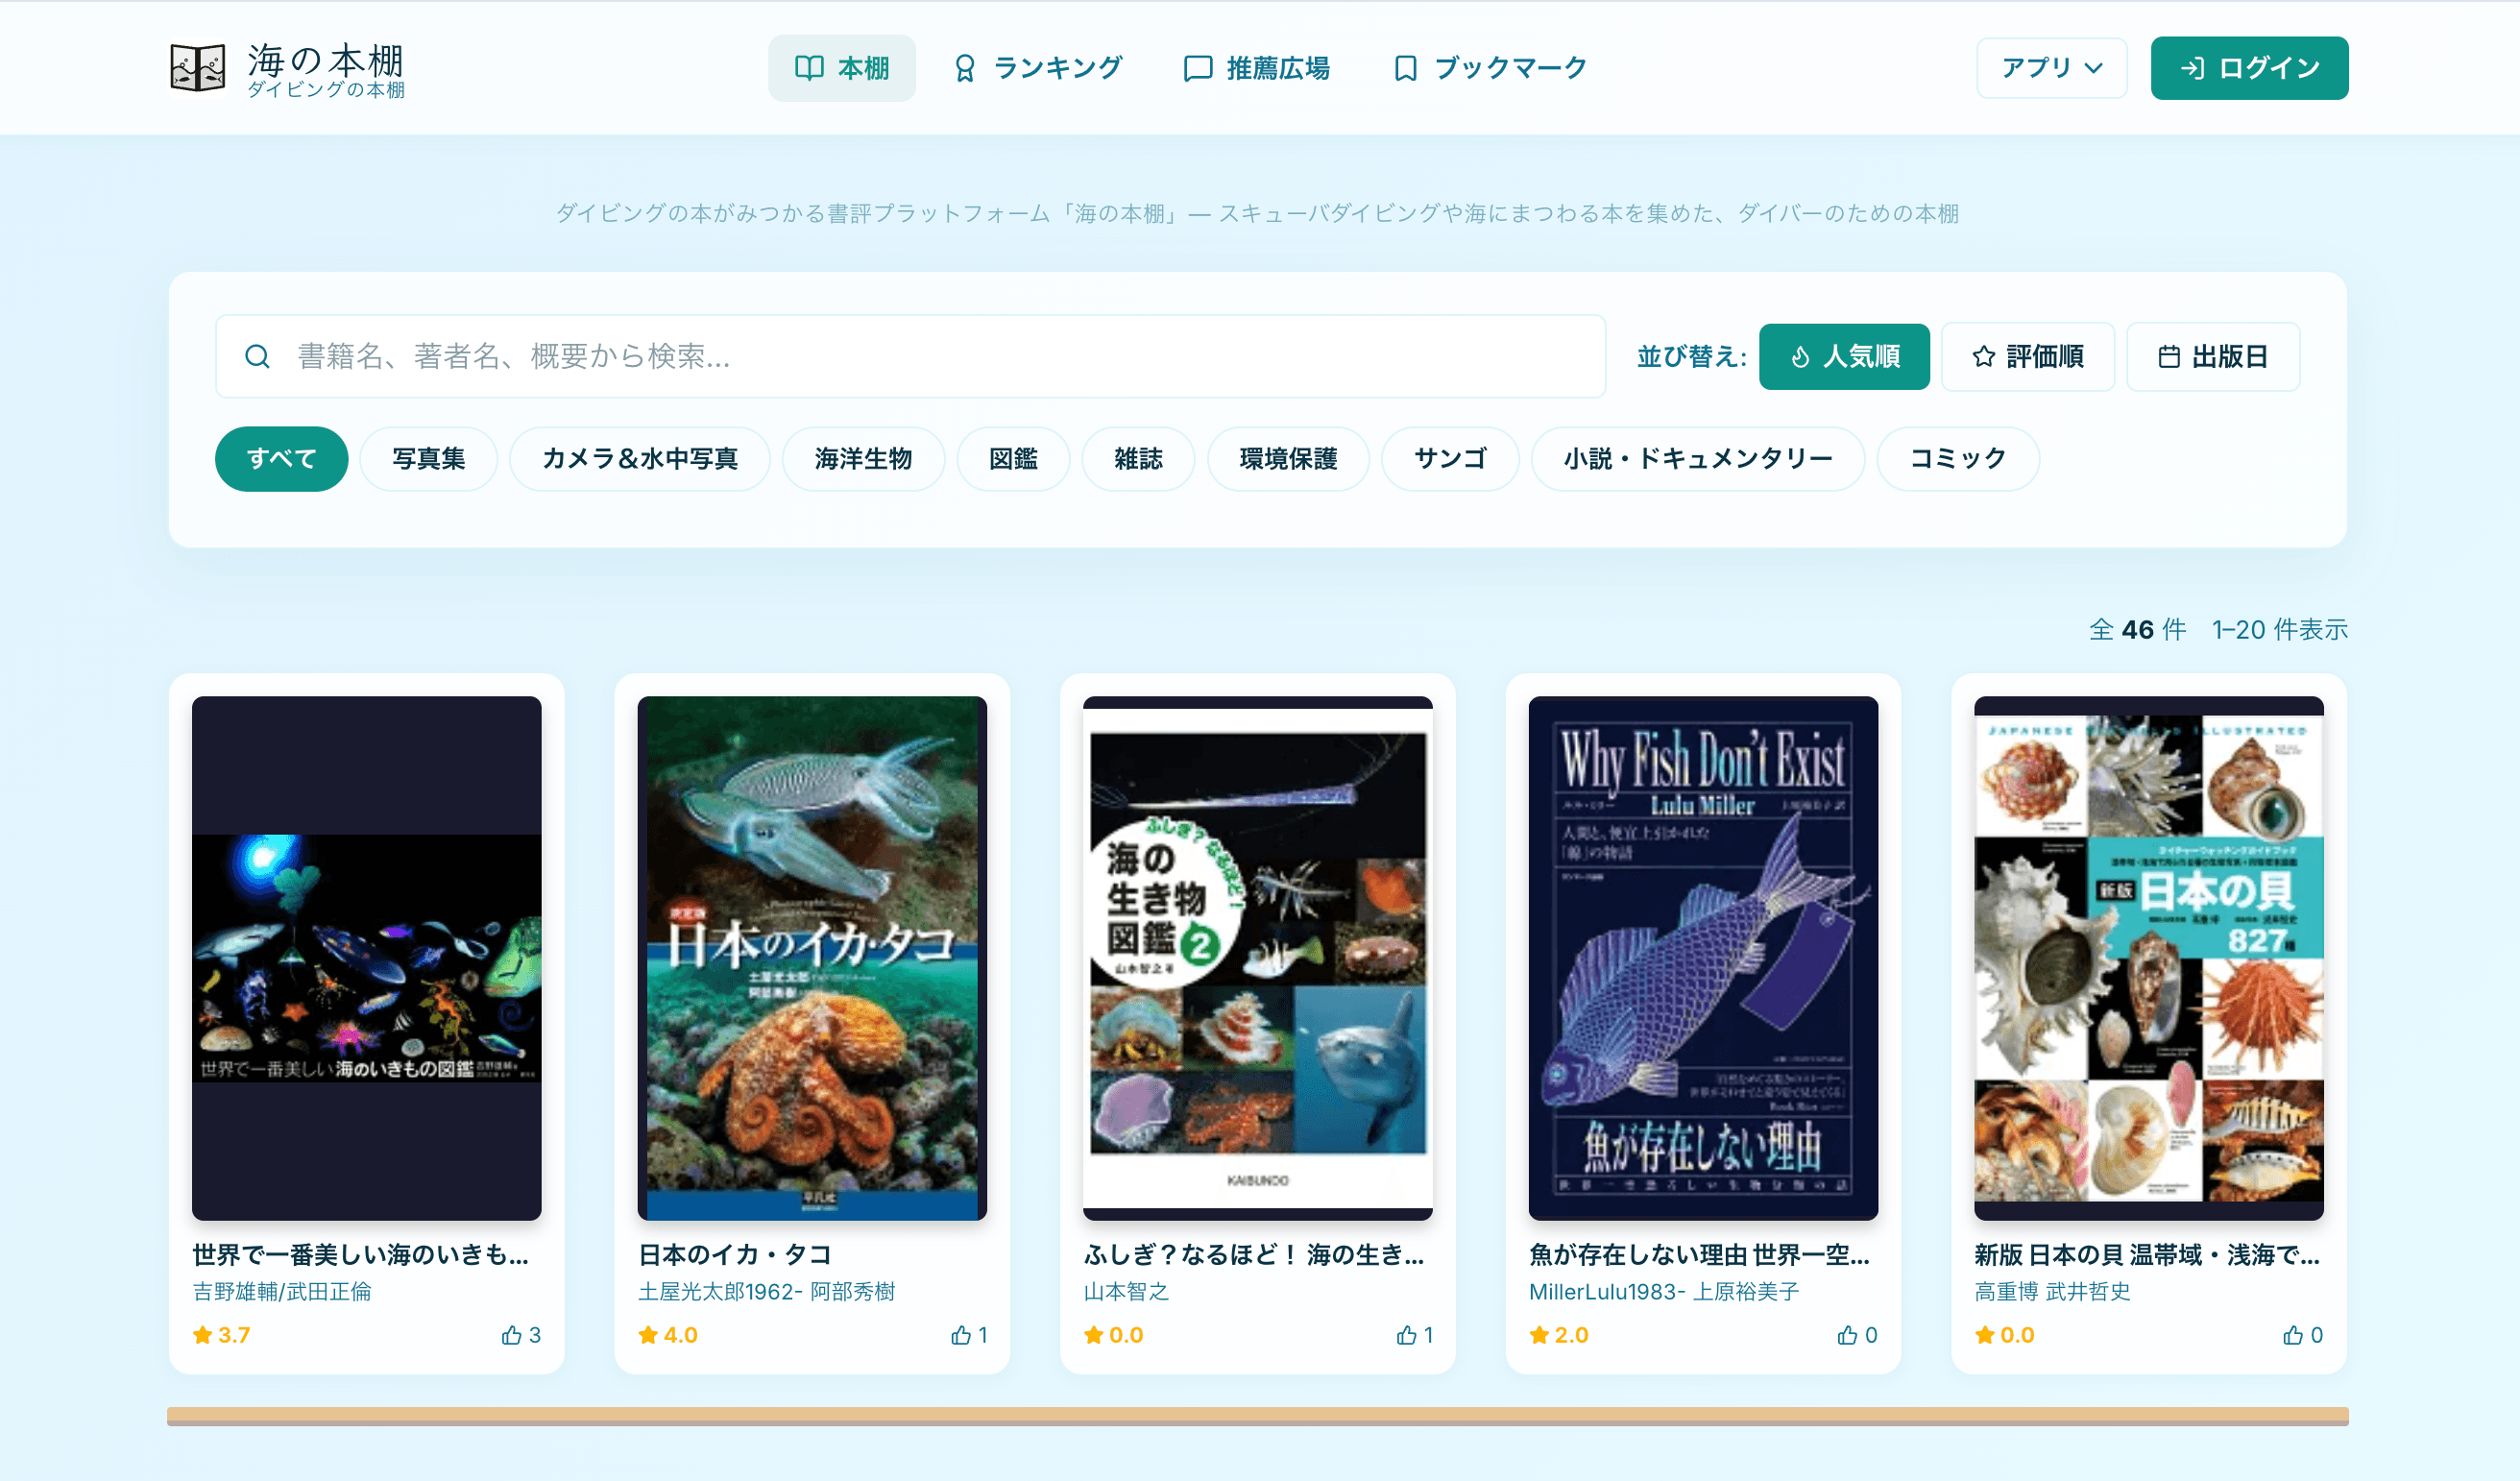The height and width of the screenshot is (1481, 2520).
Task: Click the 4.0 star rating icon
Action: (x=649, y=1335)
